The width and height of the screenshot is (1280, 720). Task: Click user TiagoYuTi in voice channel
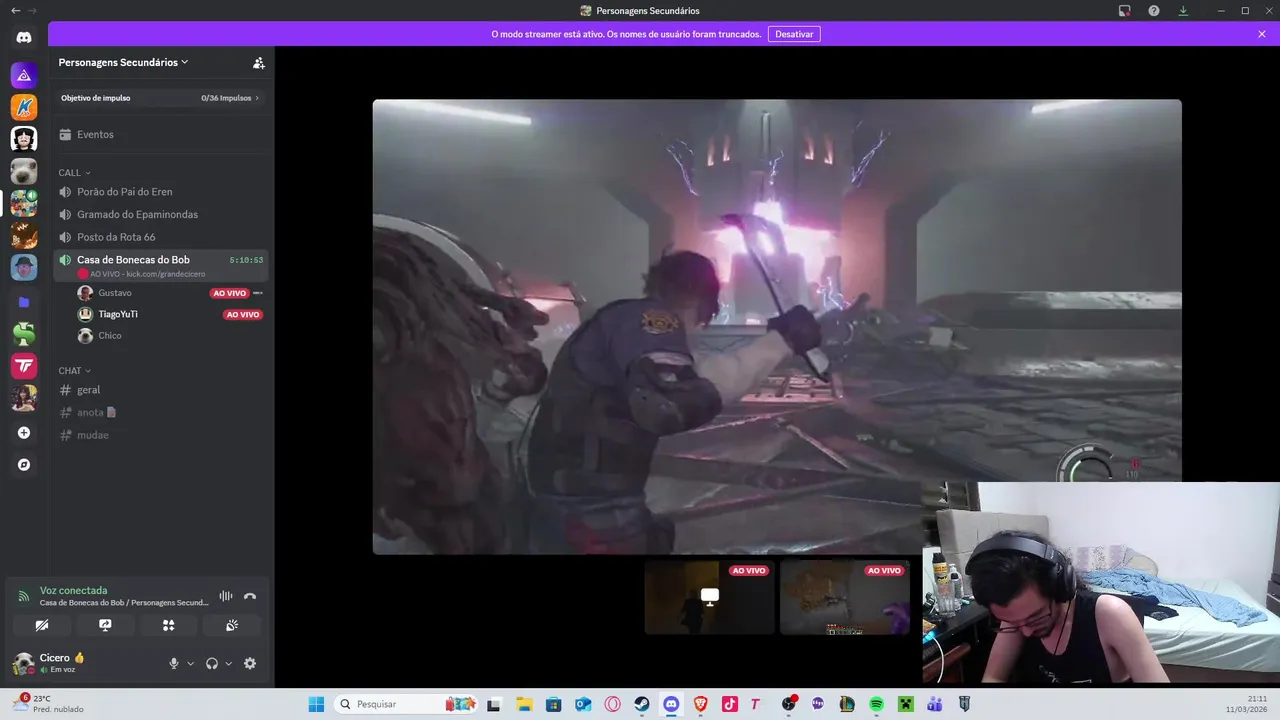(118, 314)
